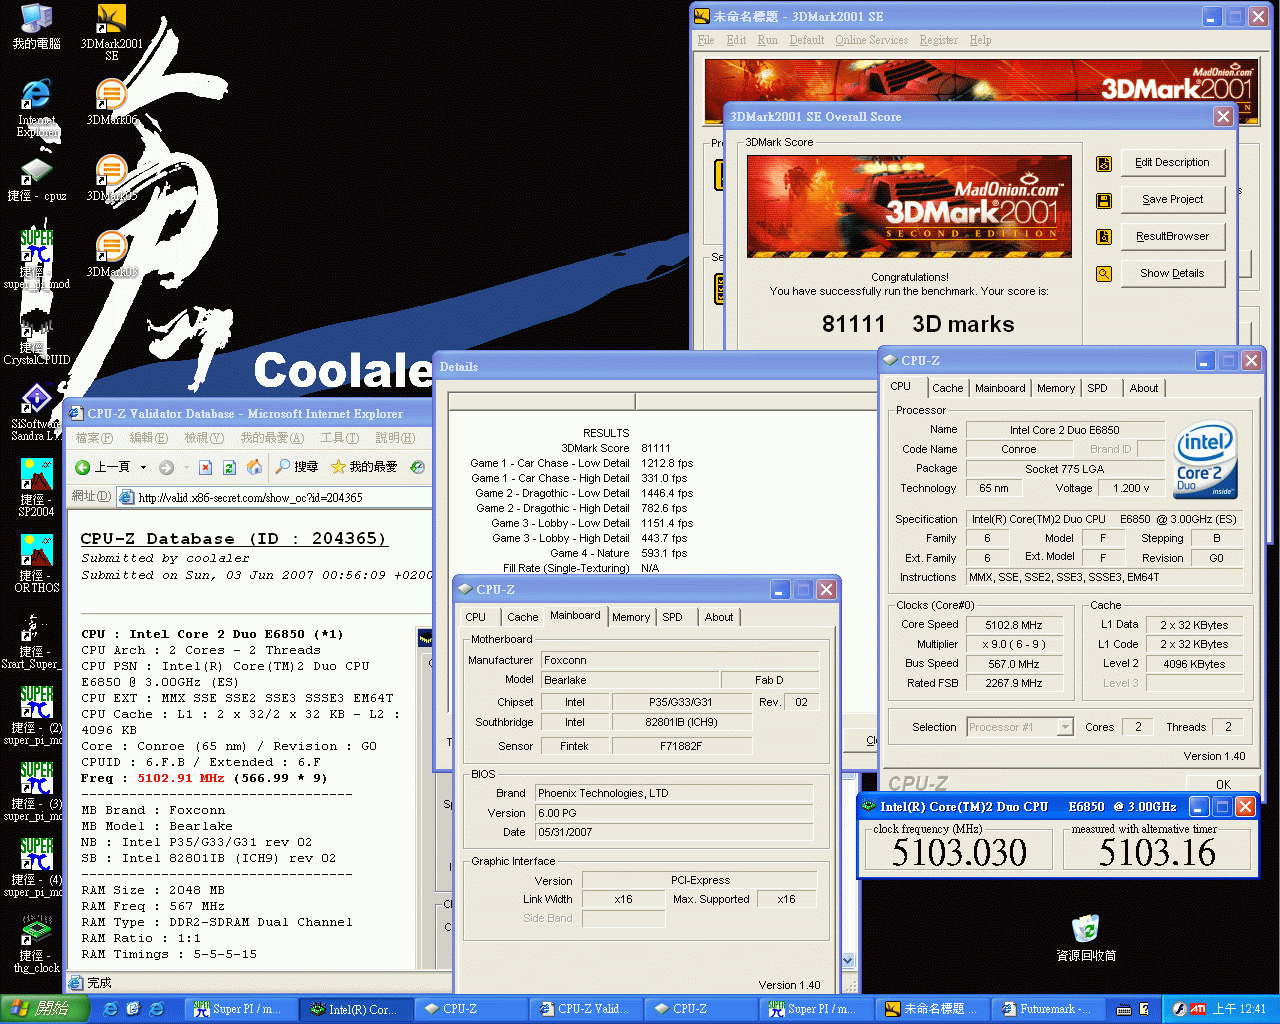
Task: Click the ATI tray icon
Action: pyautogui.click(x=1196, y=1009)
